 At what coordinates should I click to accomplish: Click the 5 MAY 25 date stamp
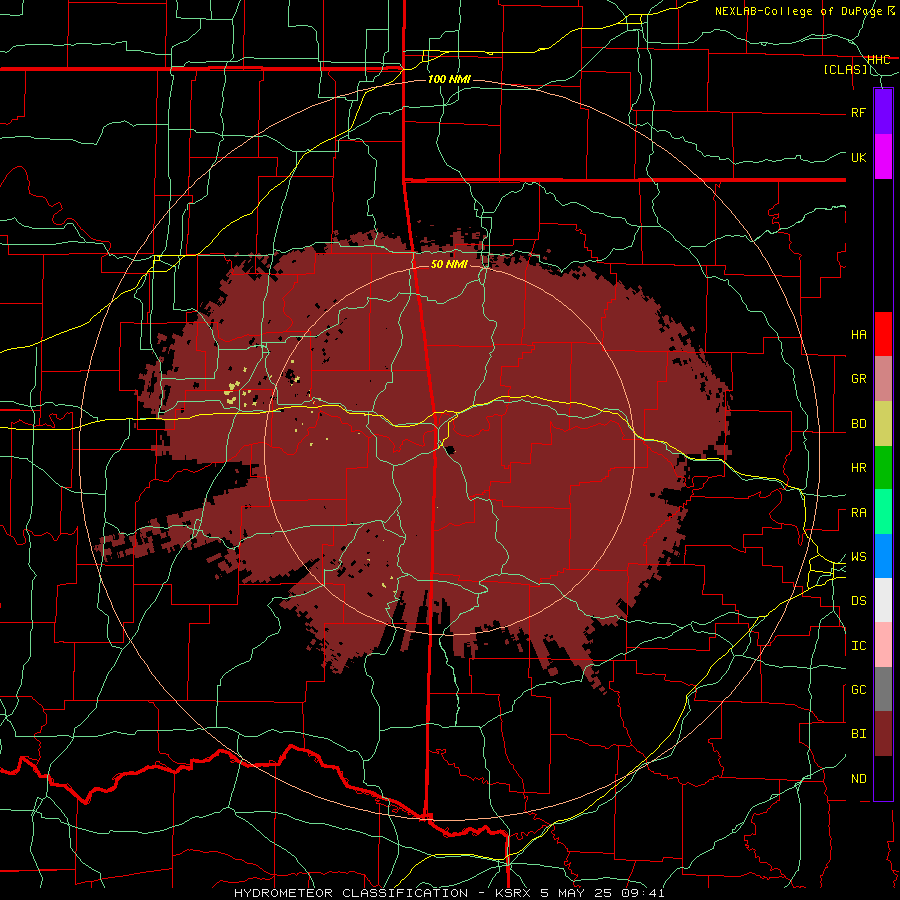click(578, 893)
